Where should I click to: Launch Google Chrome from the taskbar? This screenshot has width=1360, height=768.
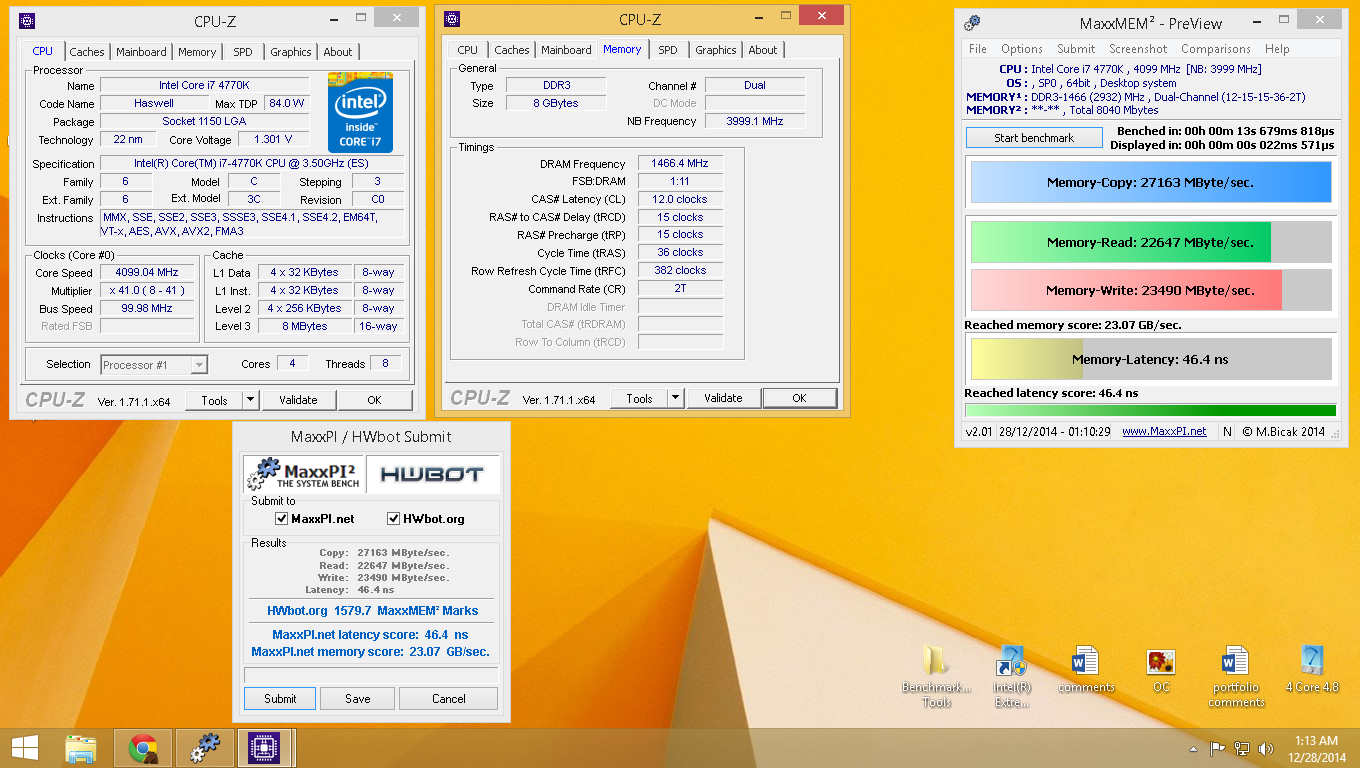tap(143, 748)
